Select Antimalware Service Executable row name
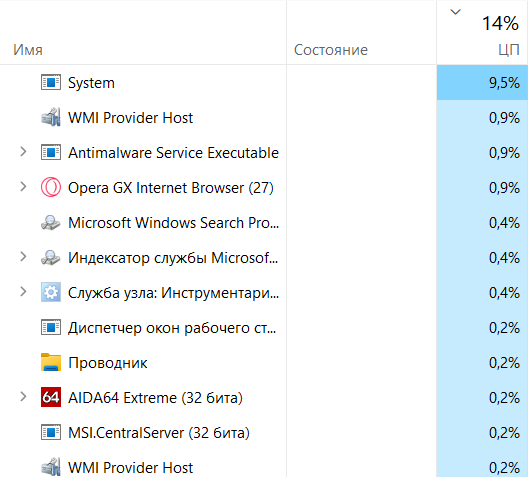This screenshot has height=477, width=528. point(173,153)
